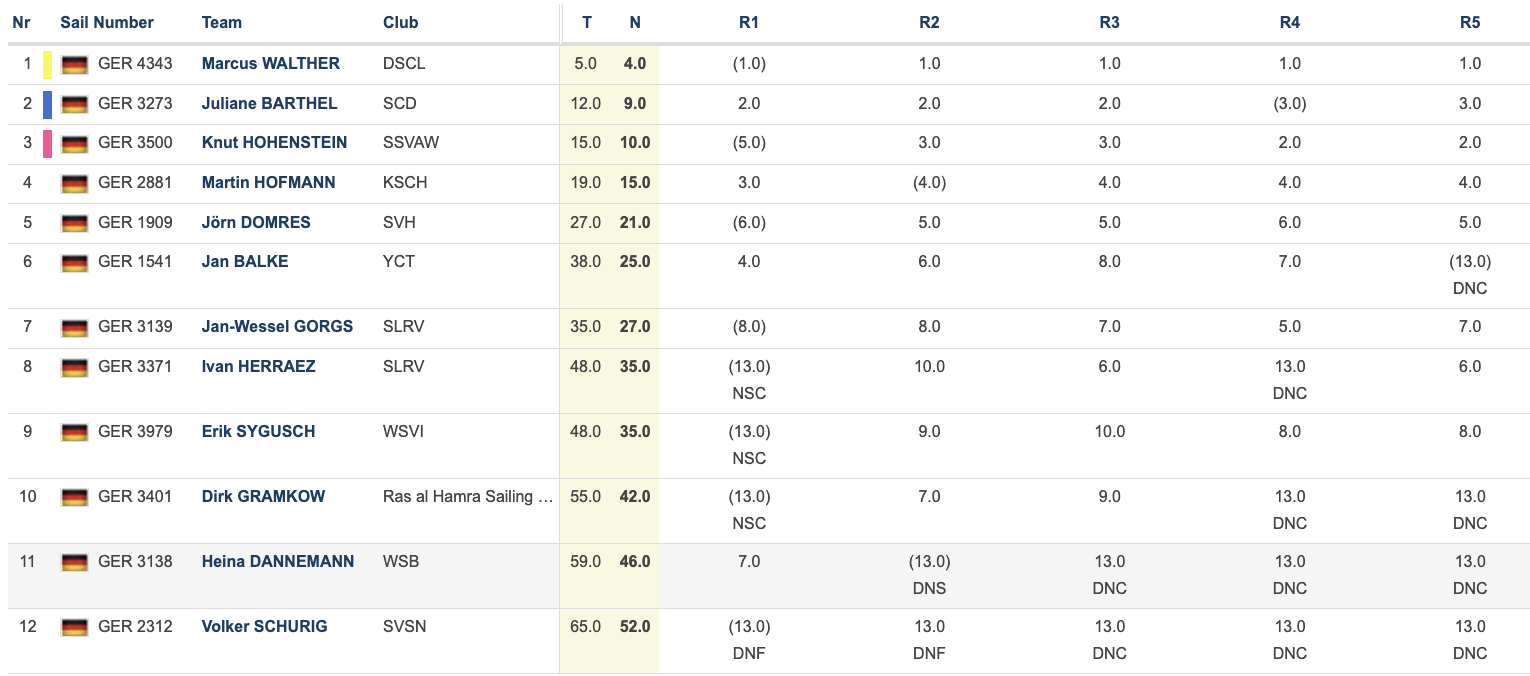Click the blue second-place marker
The width and height of the screenshot is (1530, 676).
(47, 104)
